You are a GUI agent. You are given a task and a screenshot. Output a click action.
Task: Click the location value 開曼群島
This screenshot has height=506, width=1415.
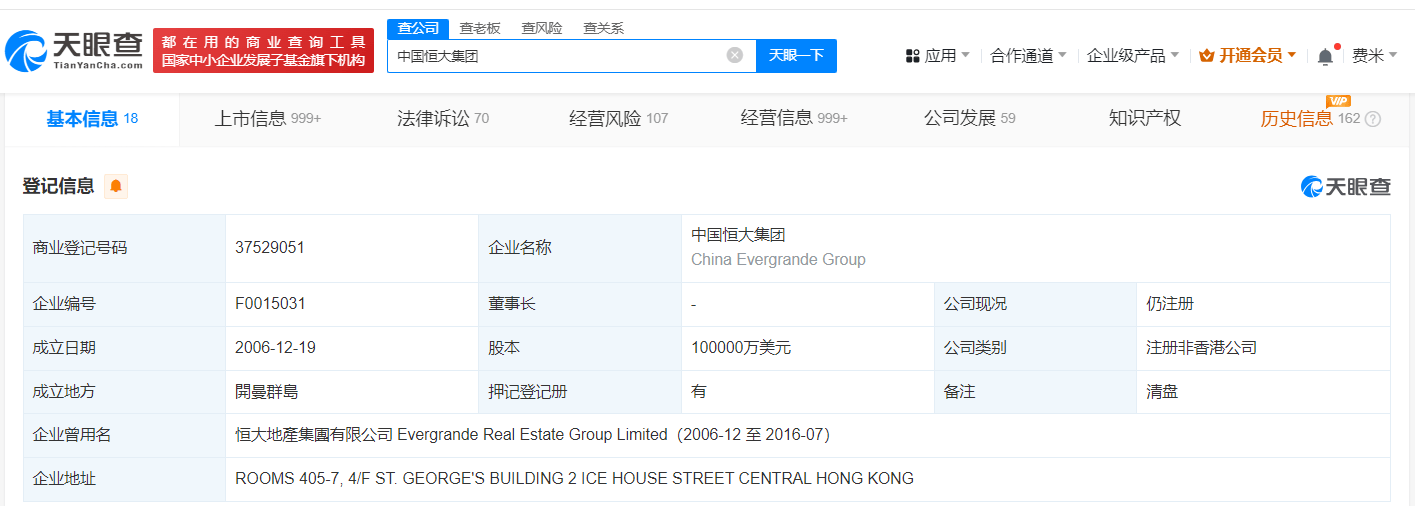point(266,392)
